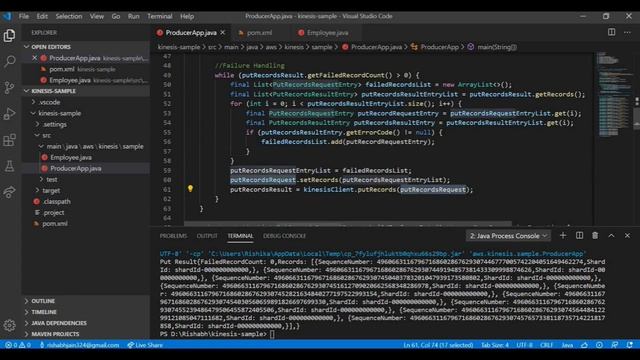
Task: Click the feedback icon in status bar
Action: [x=615, y=345]
